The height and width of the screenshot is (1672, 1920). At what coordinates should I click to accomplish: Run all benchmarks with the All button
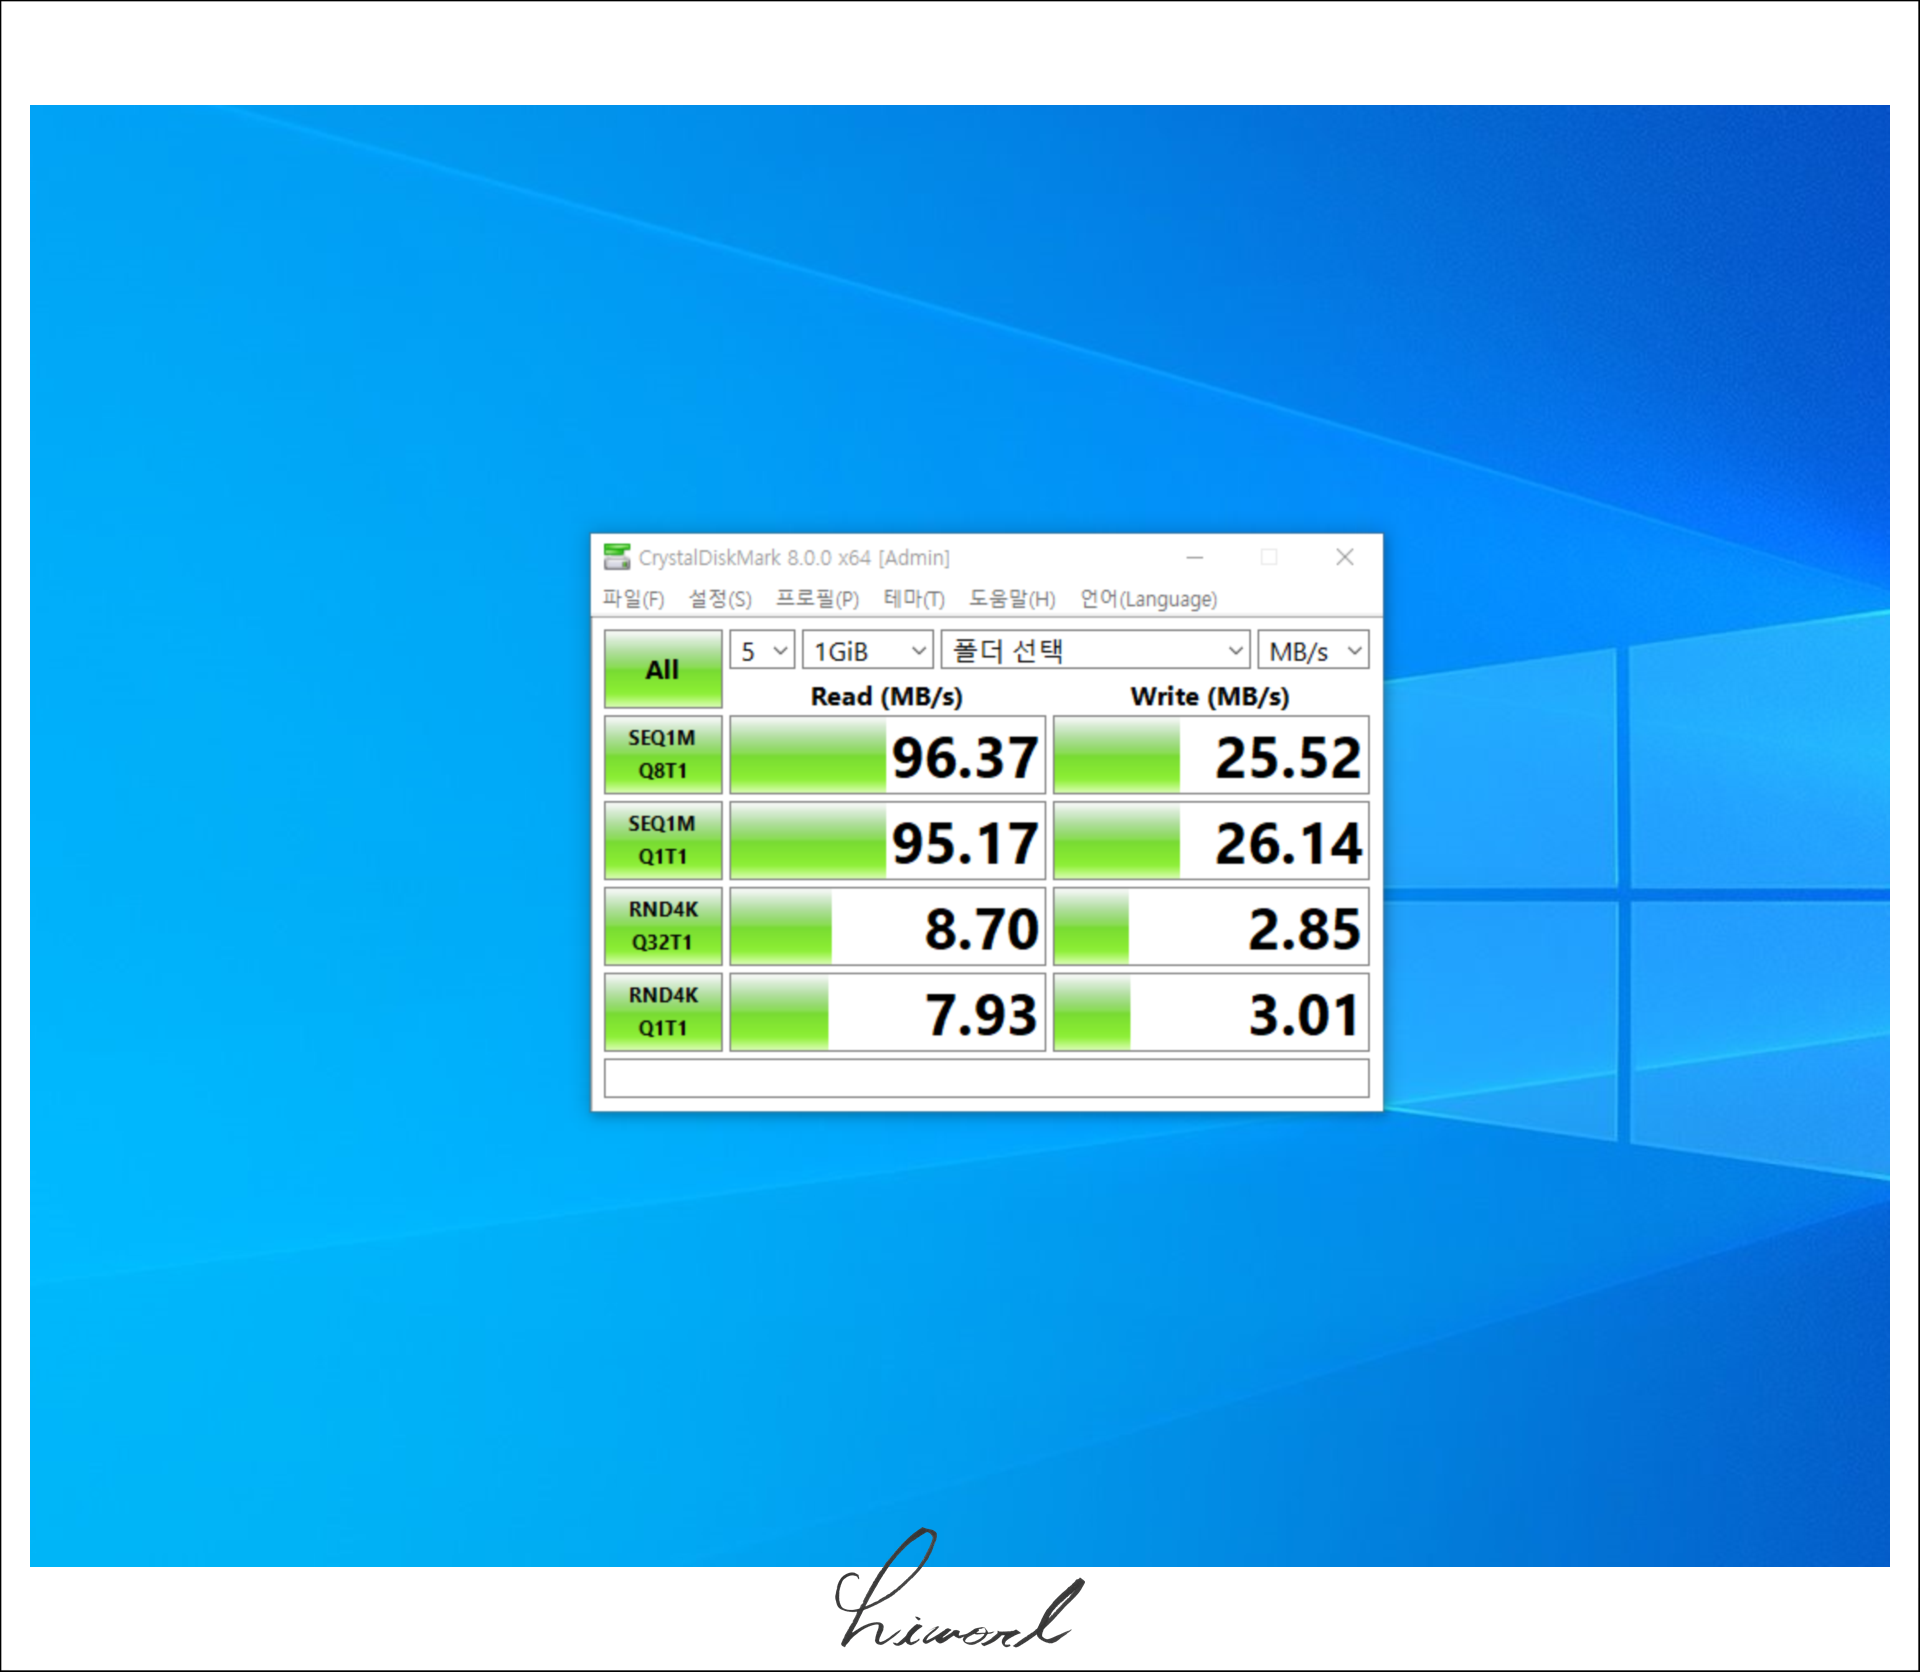click(x=662, y=669)
